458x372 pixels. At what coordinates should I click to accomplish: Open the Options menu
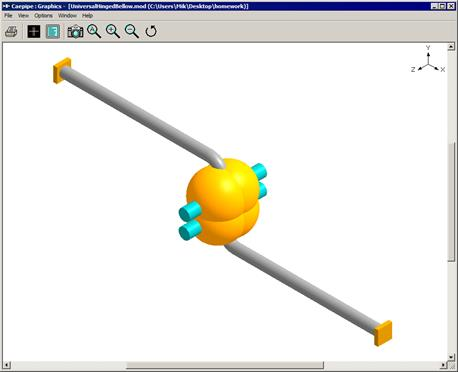coord(43,16)
